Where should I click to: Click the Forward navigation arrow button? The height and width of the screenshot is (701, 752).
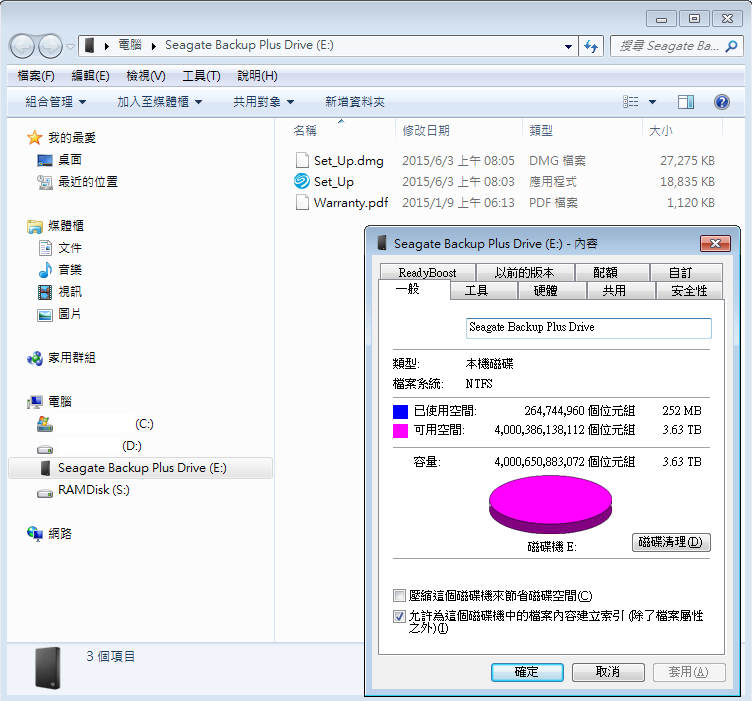(50, 47)
